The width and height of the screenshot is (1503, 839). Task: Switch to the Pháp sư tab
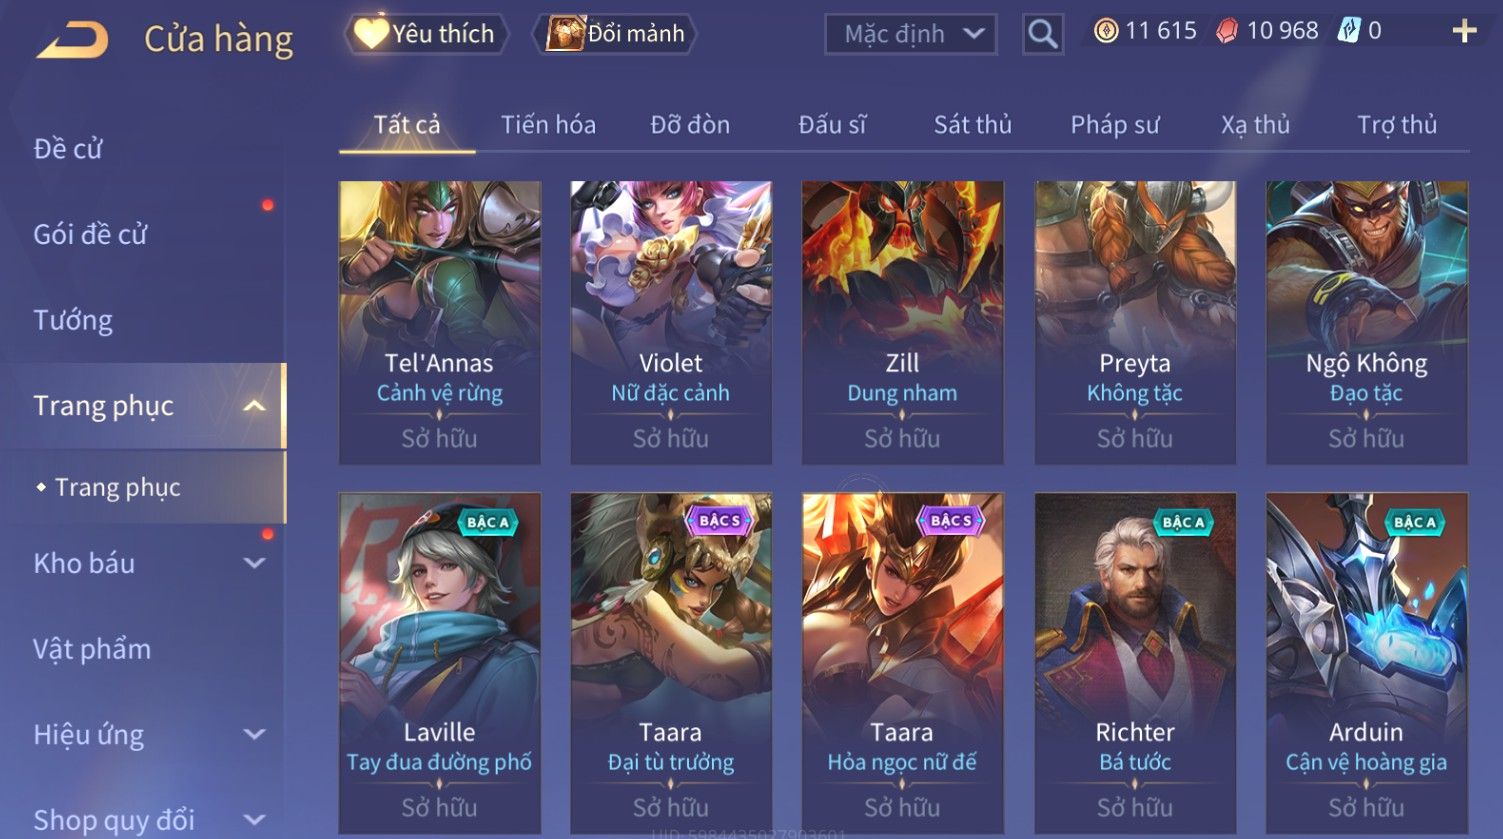tap(1115, 125)
